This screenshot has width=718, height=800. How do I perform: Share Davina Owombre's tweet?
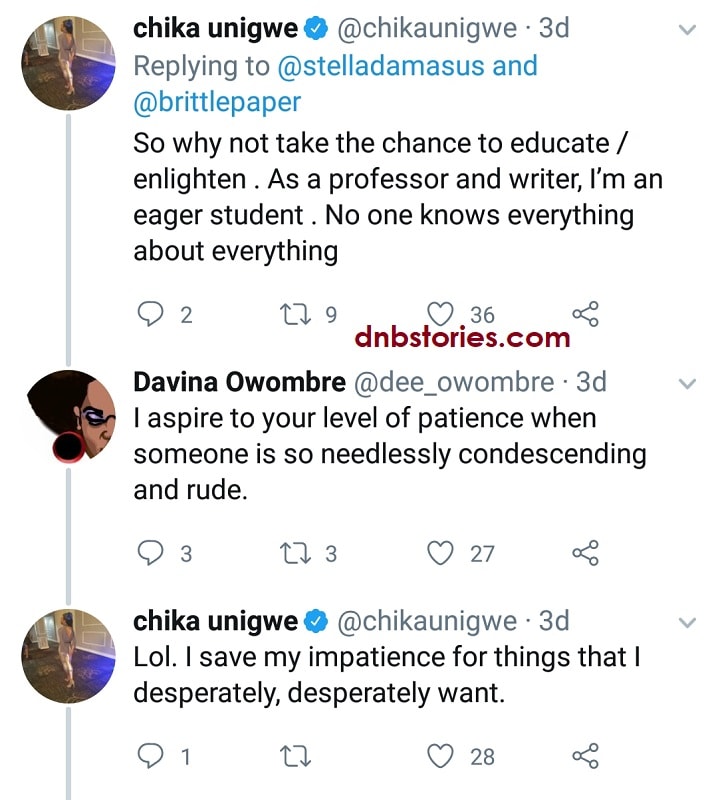585,553
